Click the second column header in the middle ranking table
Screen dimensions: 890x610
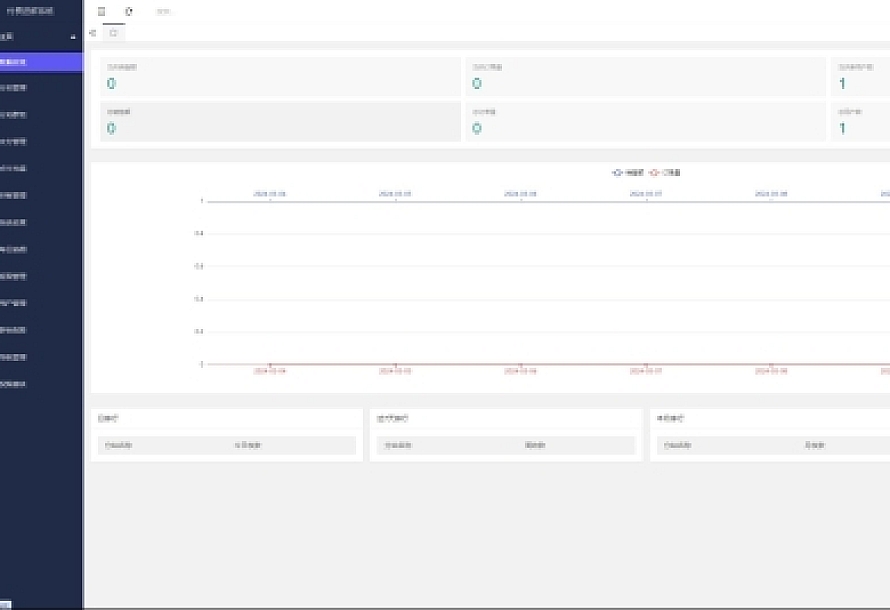(535, 446)
